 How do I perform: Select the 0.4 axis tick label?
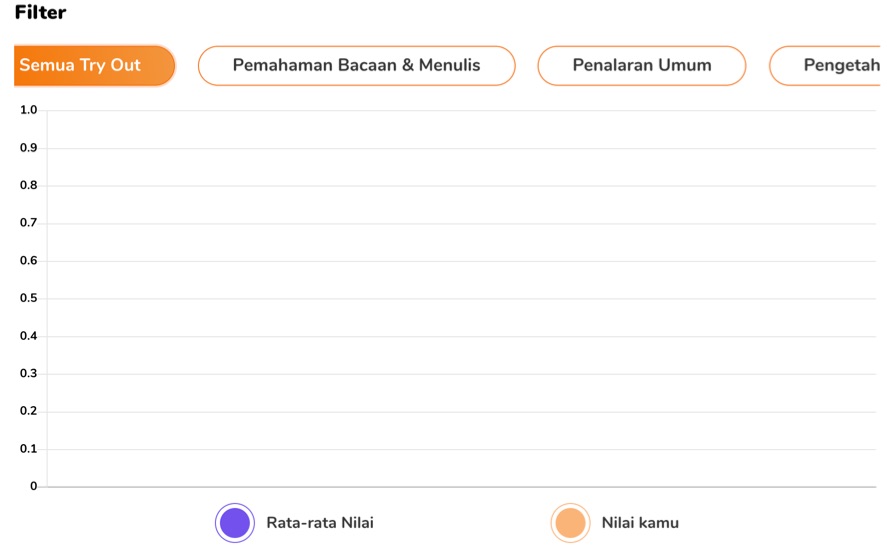pyautogui.click(x=28, y=336)
